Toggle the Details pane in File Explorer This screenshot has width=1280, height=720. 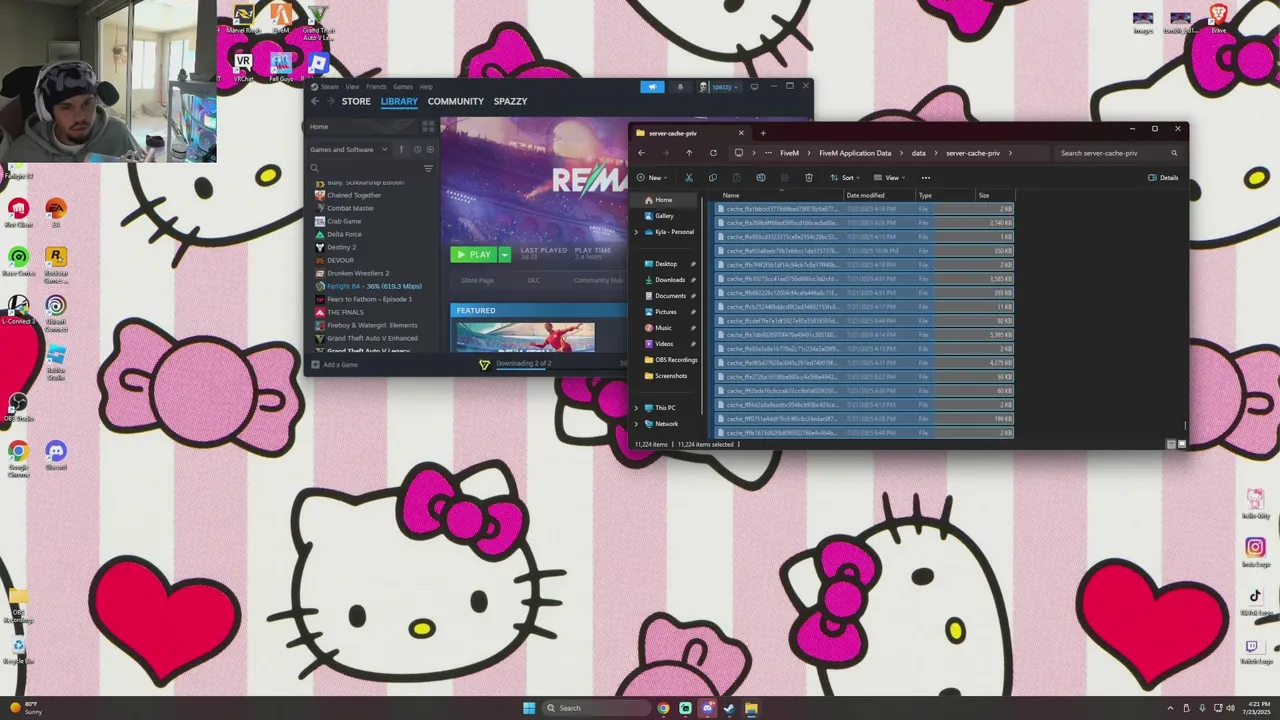pos(1163,178)
